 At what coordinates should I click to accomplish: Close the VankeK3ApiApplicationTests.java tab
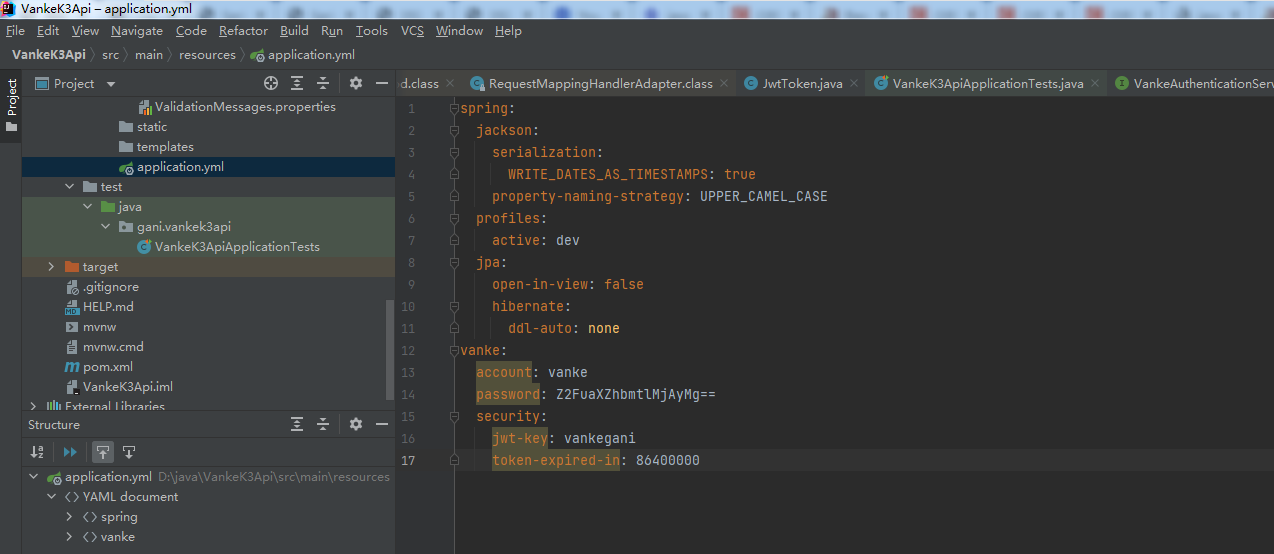pyautogui.click(x=1096, y=84)
